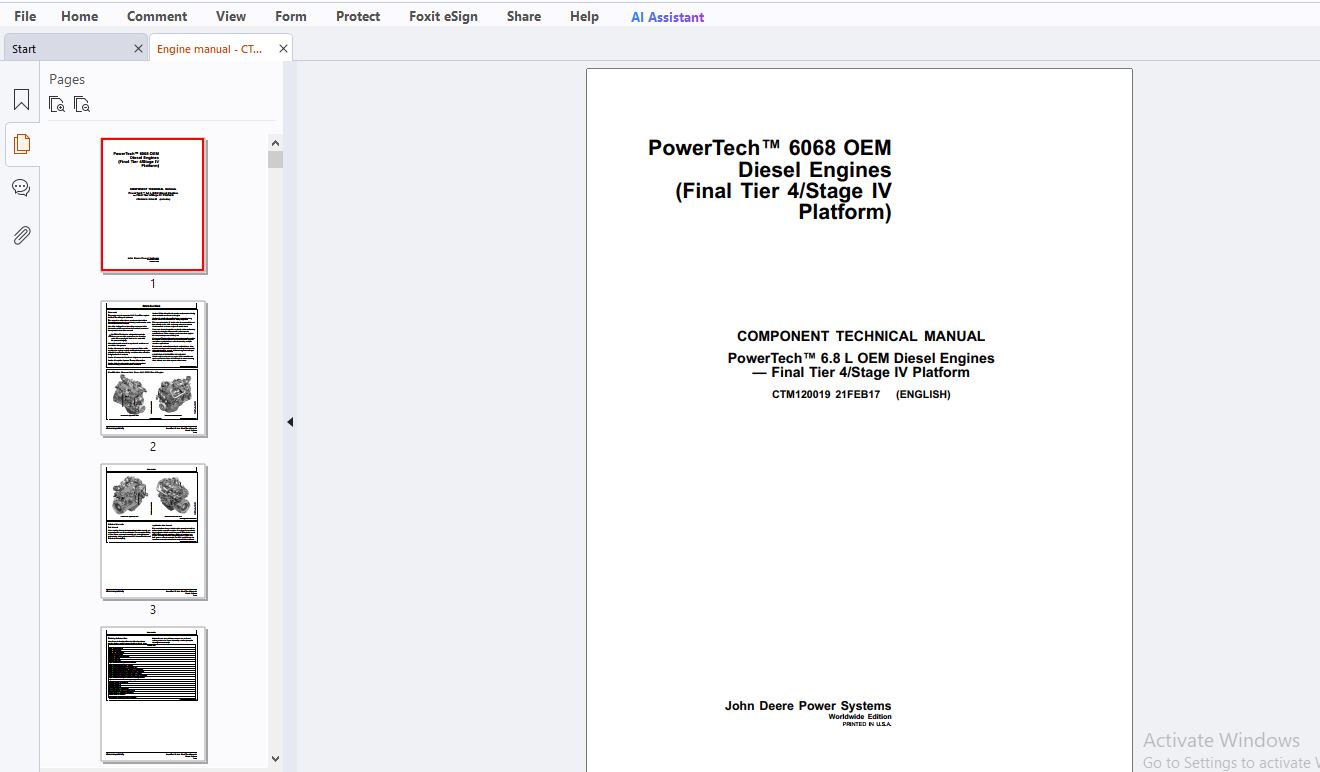Click thumbnail scrollbar down arrow
The image size is (1320, 772).
(x=275, y=759)
